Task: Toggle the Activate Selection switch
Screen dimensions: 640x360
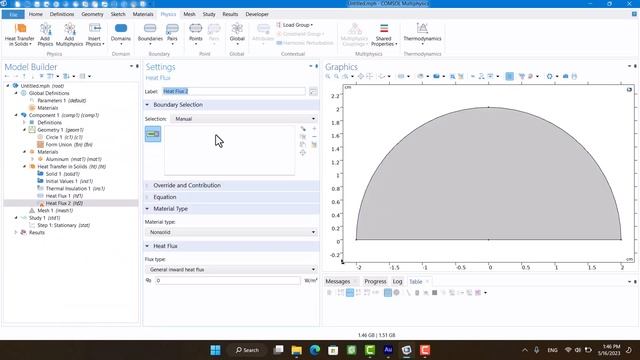Action: (153, 134)
